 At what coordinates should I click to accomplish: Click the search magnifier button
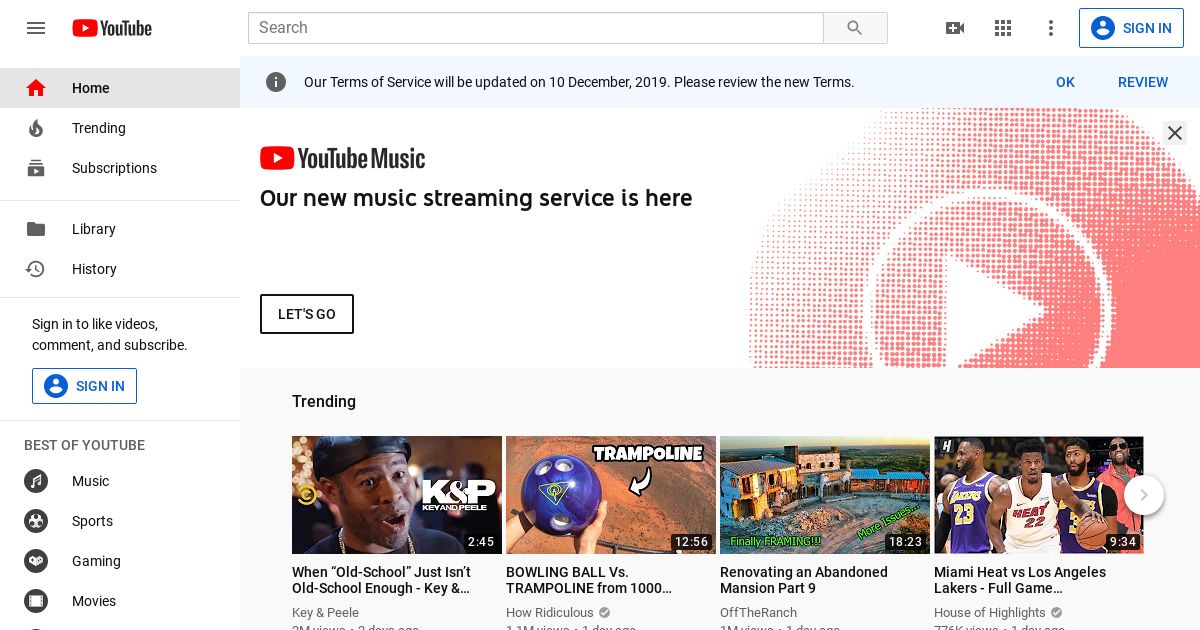coord(855,28)
